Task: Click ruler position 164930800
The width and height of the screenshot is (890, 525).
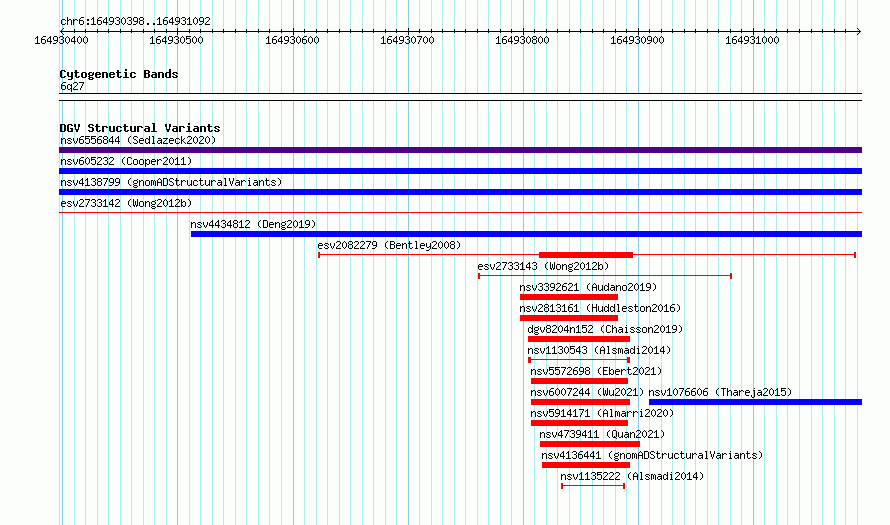Action: 522,40
